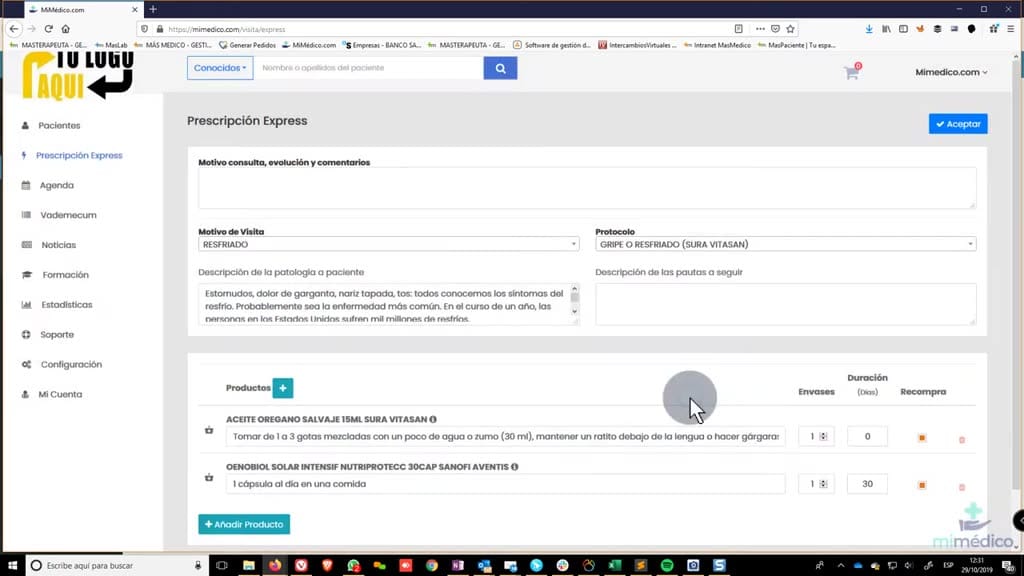Click the Windows taskbar search box
The height and width of the screenshot is (576, 1024).
(116, 566)
